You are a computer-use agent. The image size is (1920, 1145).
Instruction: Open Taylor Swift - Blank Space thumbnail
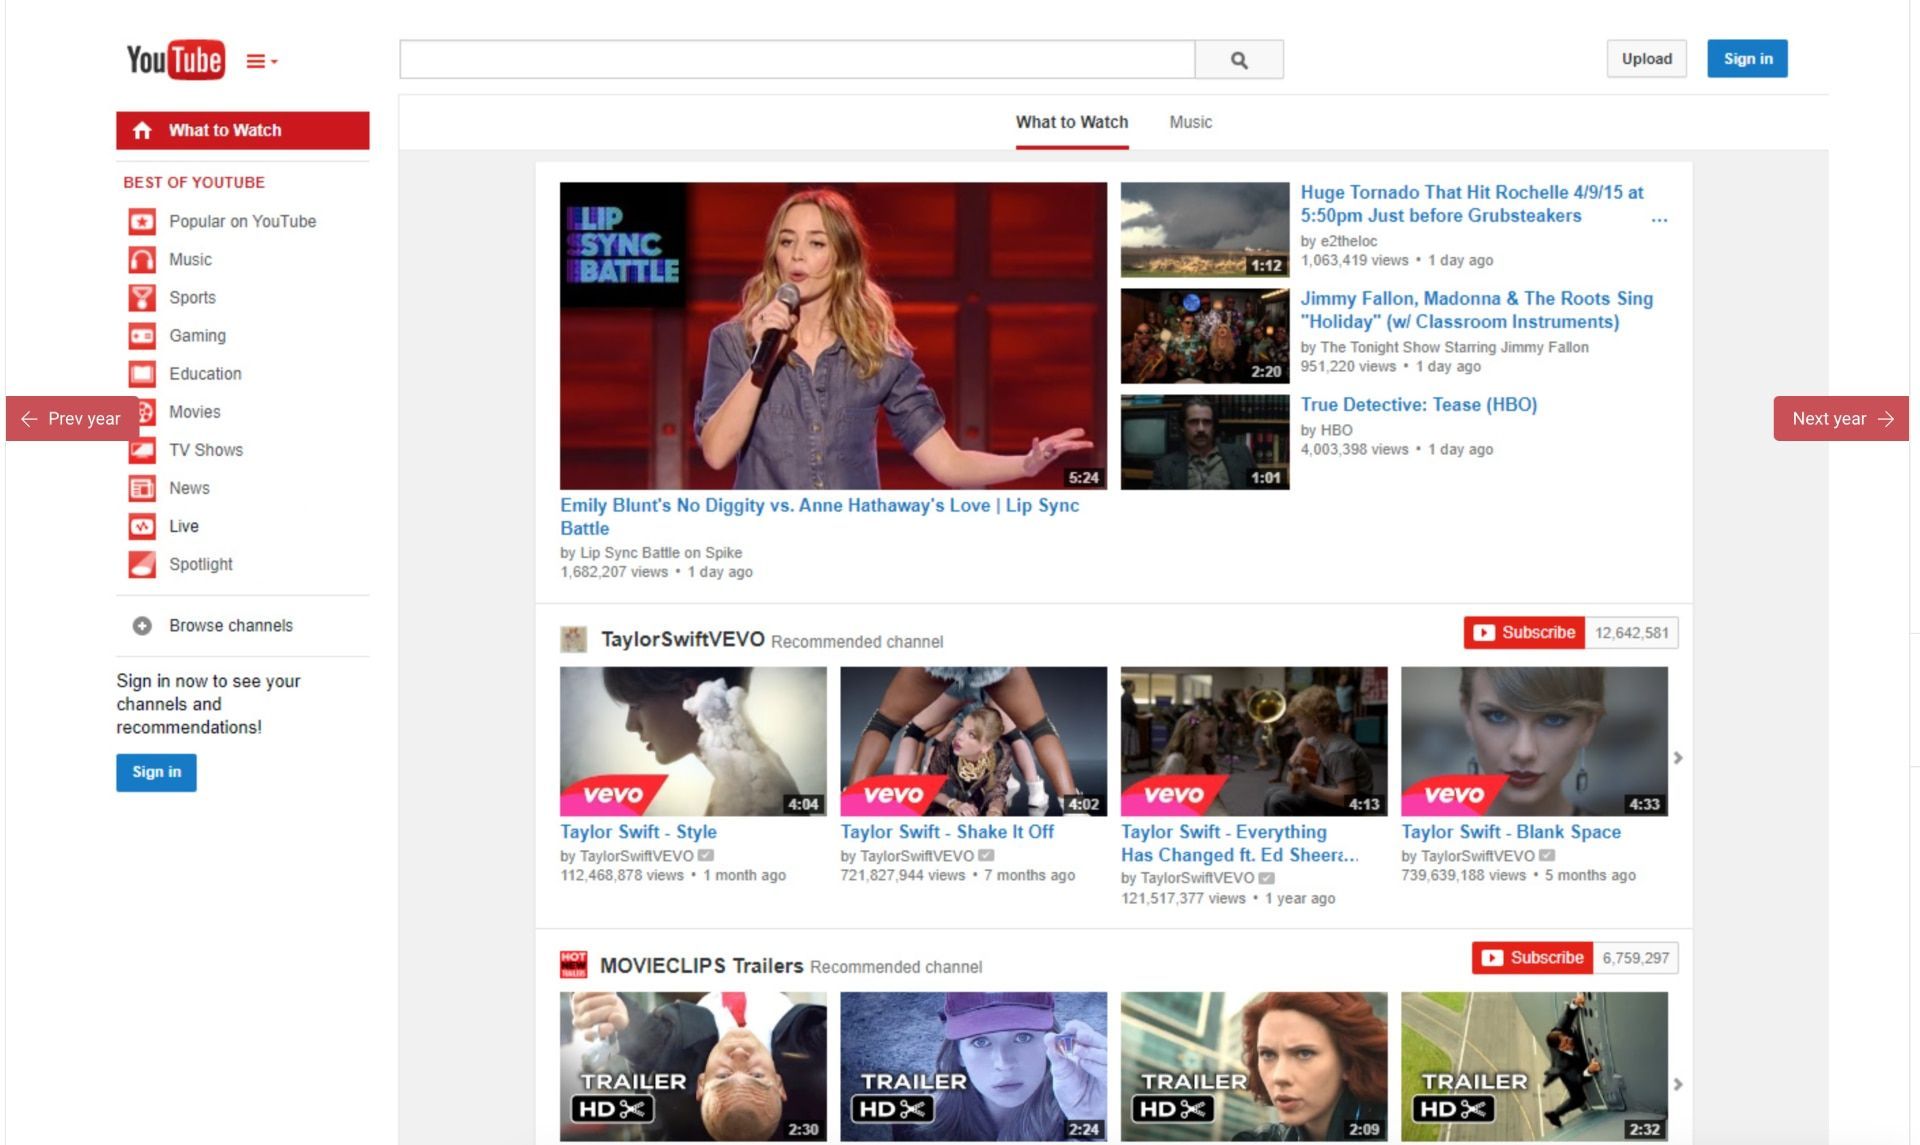[1534, 741]
